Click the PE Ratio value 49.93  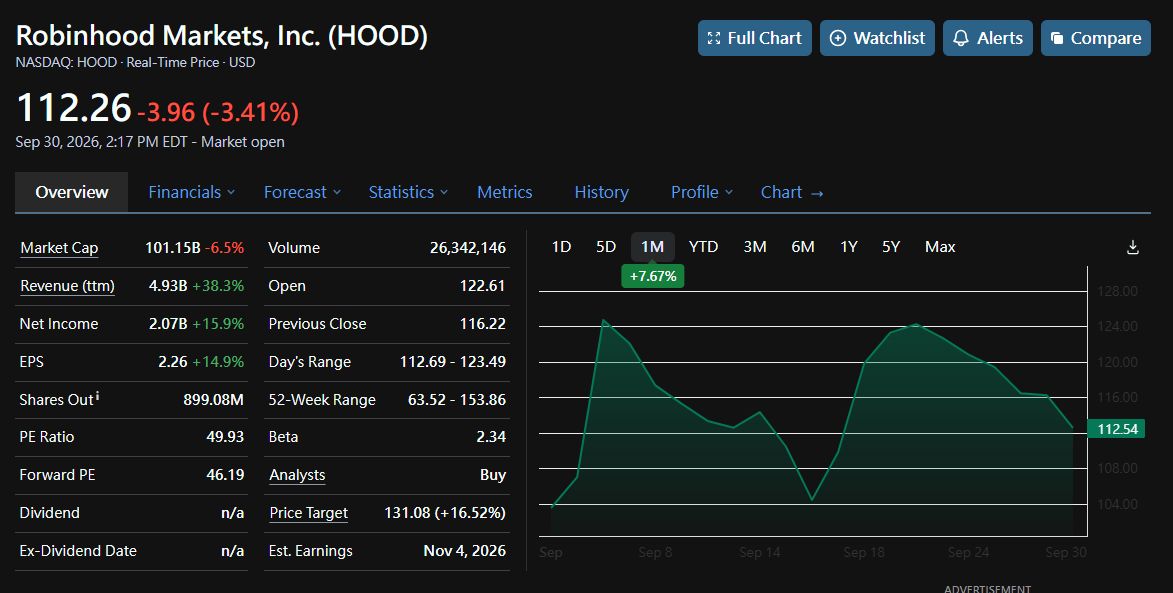(225, 437)
